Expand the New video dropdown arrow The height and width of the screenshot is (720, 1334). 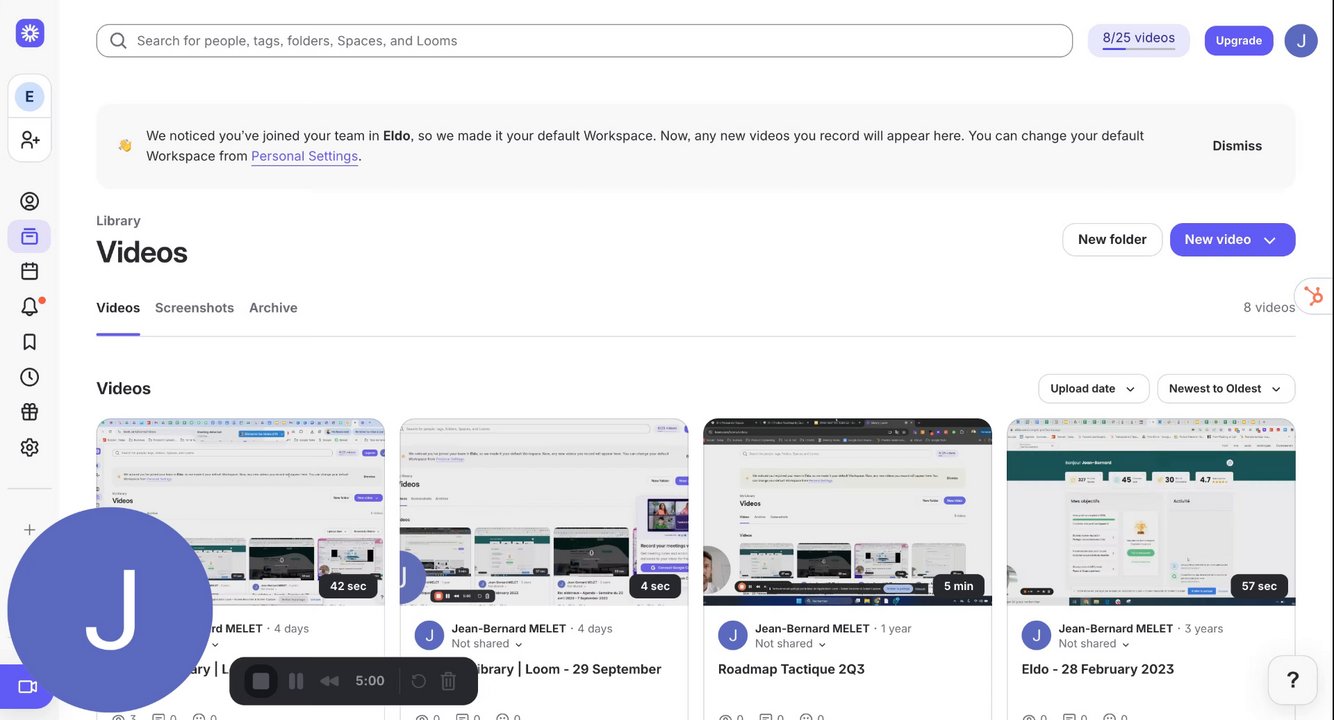(x=1270, y=240)
